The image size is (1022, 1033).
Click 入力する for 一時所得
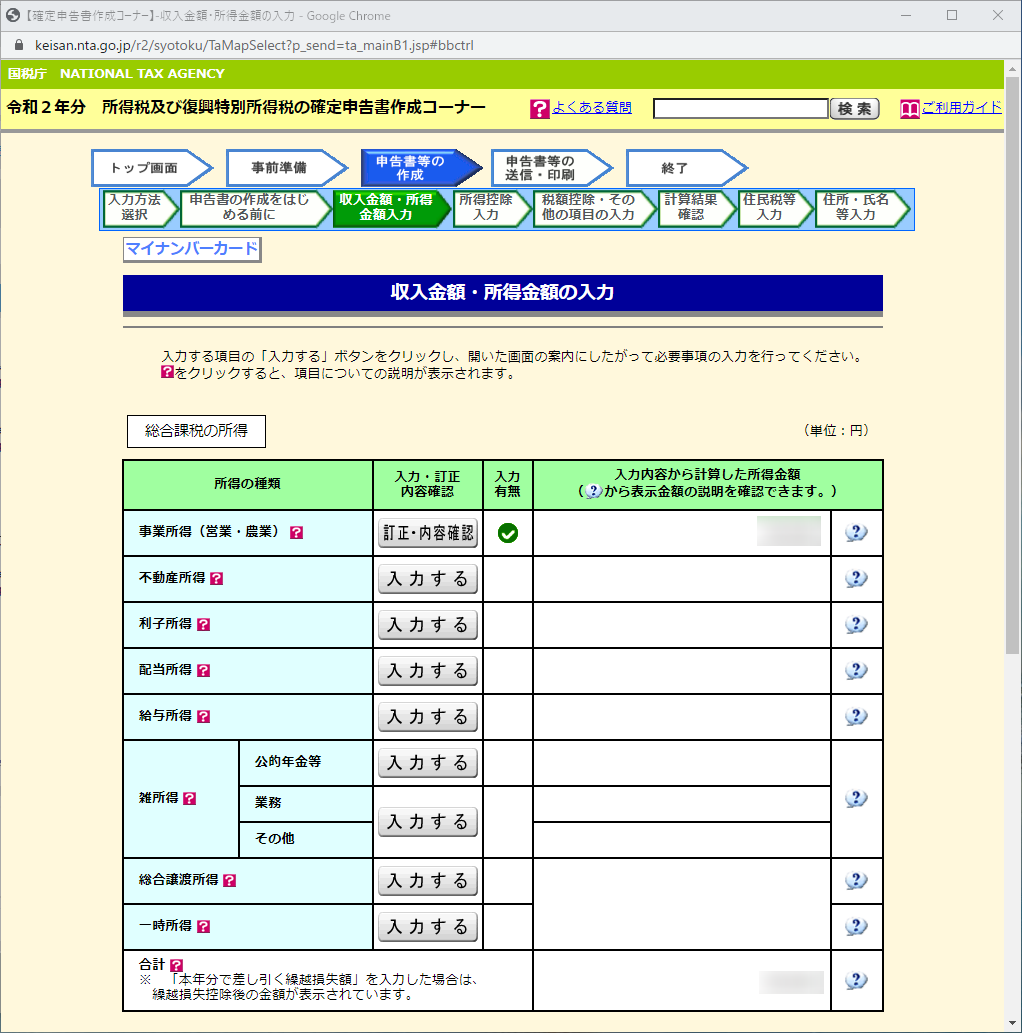tap(428, 928)
